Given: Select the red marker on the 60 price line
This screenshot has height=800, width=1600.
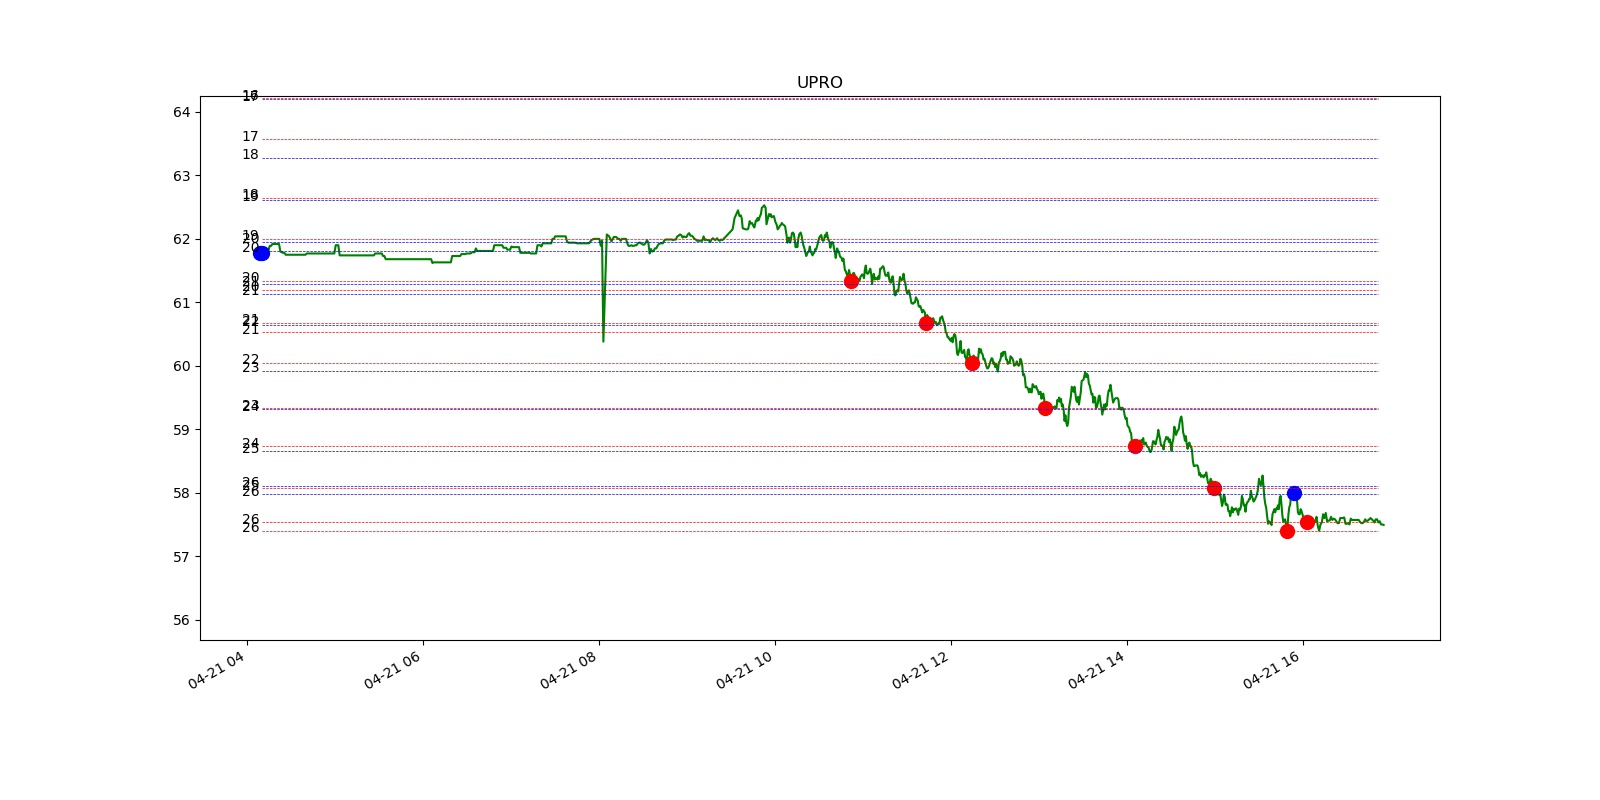Looking at the screenshot, I should click(972, 363).
